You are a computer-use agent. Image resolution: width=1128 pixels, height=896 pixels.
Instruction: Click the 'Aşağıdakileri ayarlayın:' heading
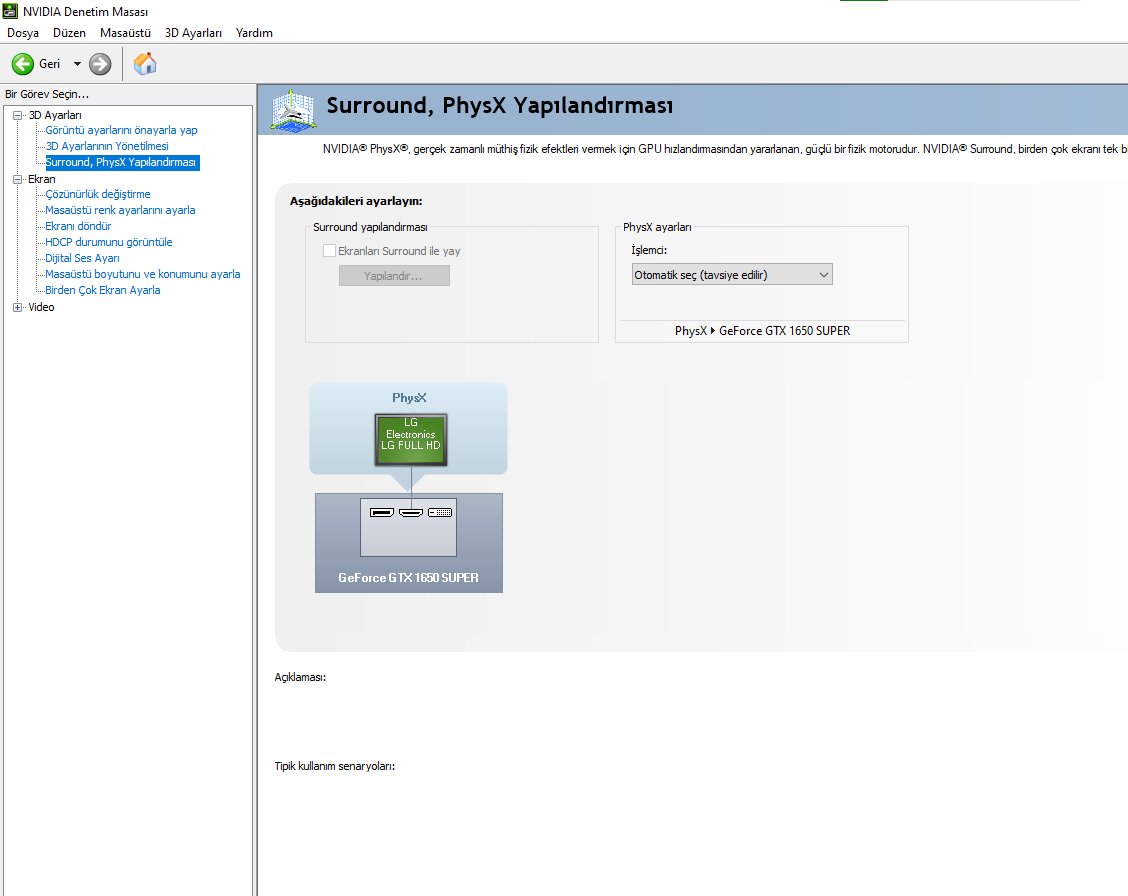pos(355,201)
